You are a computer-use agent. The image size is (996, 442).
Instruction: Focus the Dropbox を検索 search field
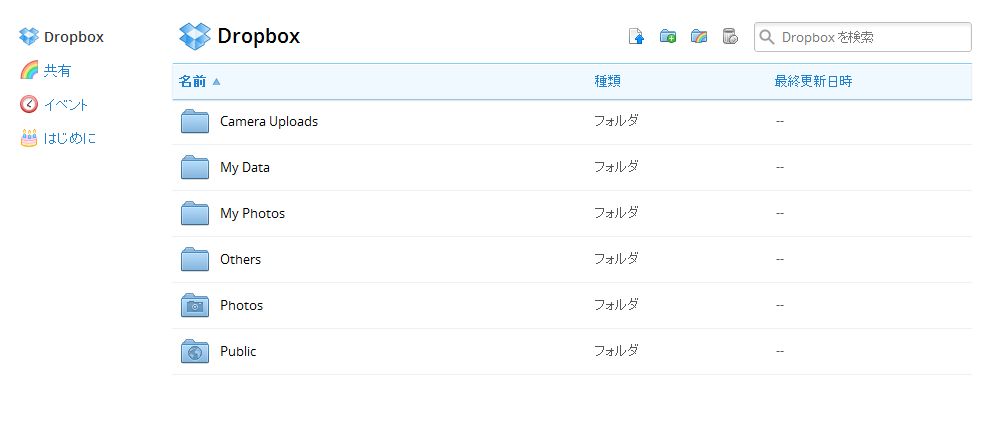click(863, 37)
